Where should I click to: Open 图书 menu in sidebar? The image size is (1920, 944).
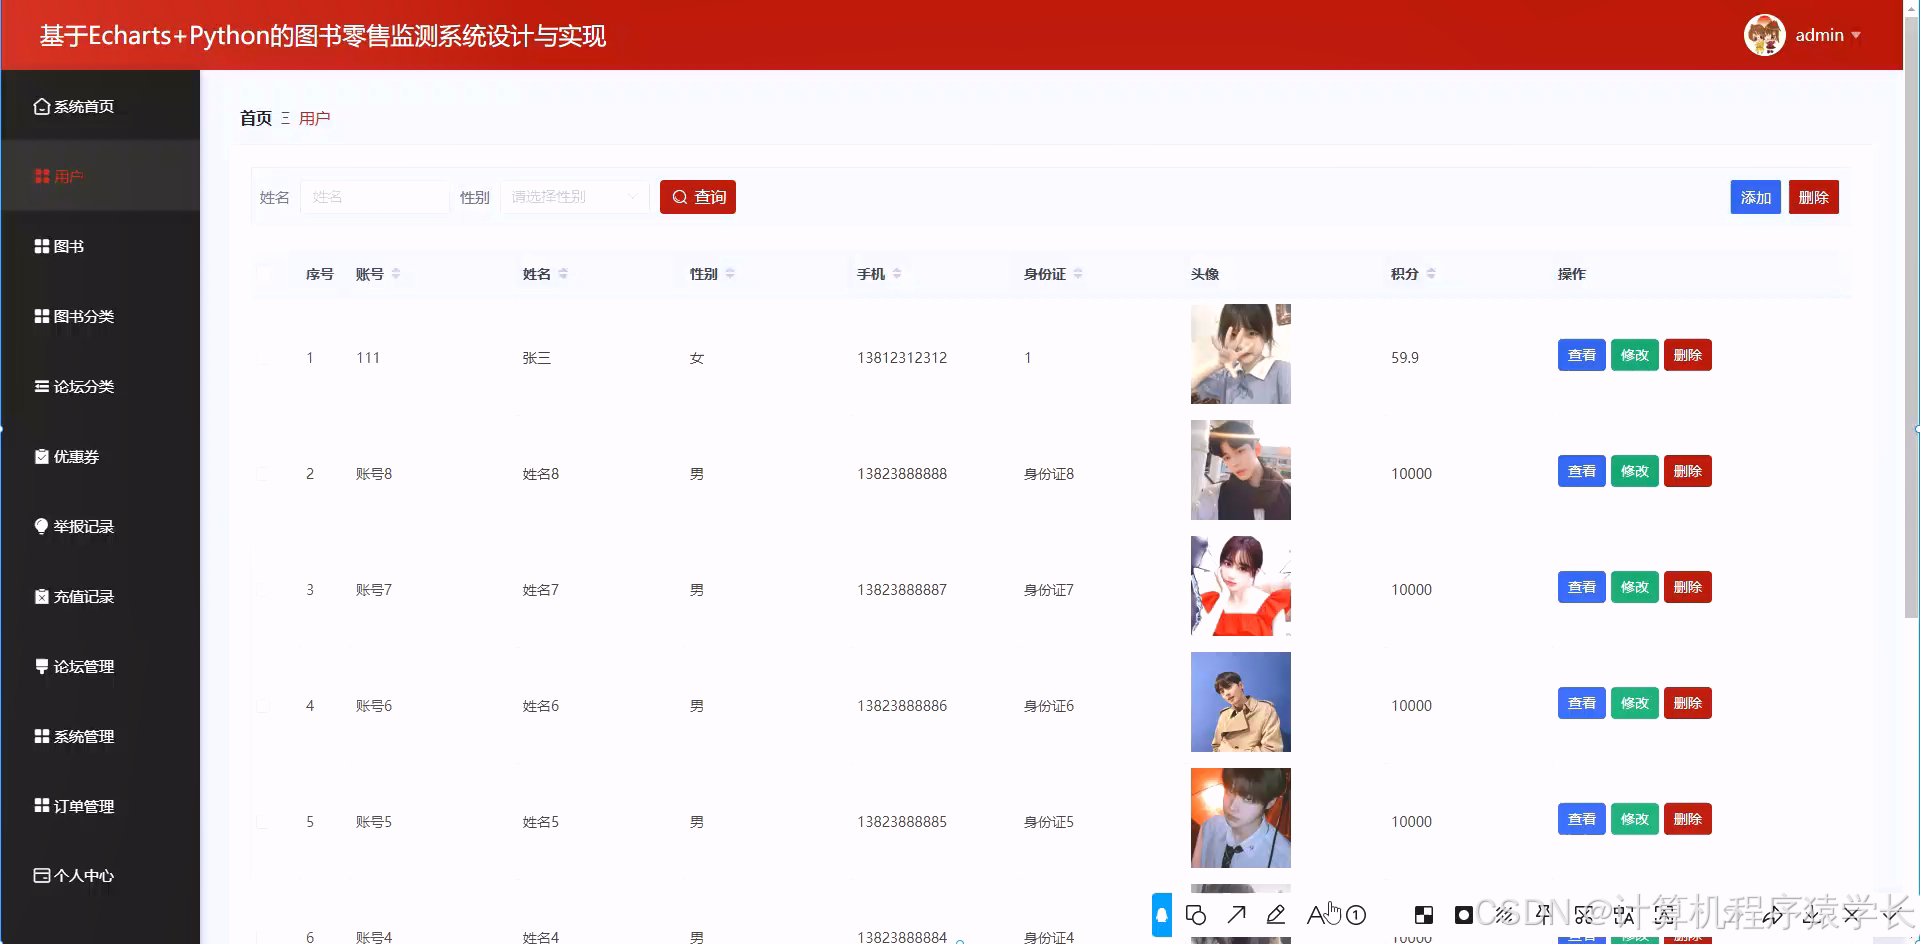point(100,246)
